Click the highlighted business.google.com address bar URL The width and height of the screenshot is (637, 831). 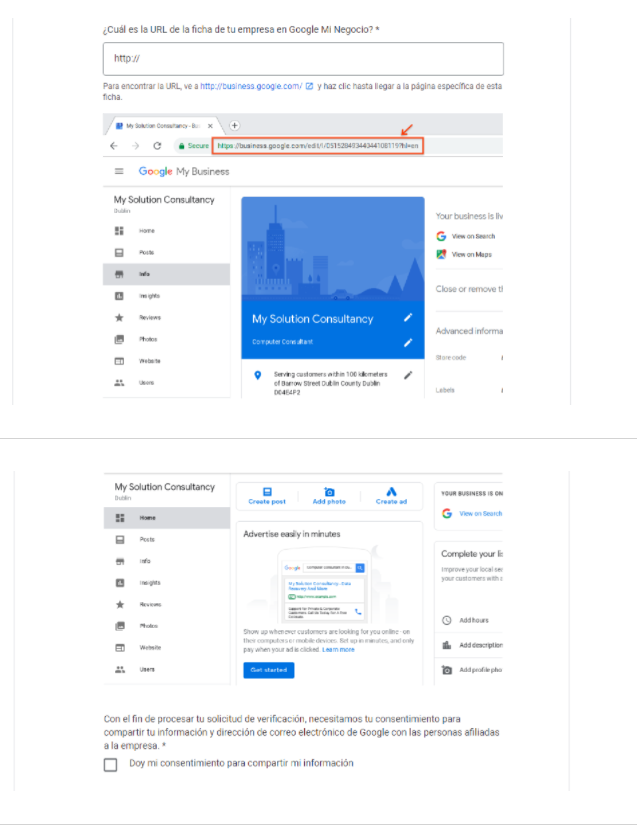(318, 146)
